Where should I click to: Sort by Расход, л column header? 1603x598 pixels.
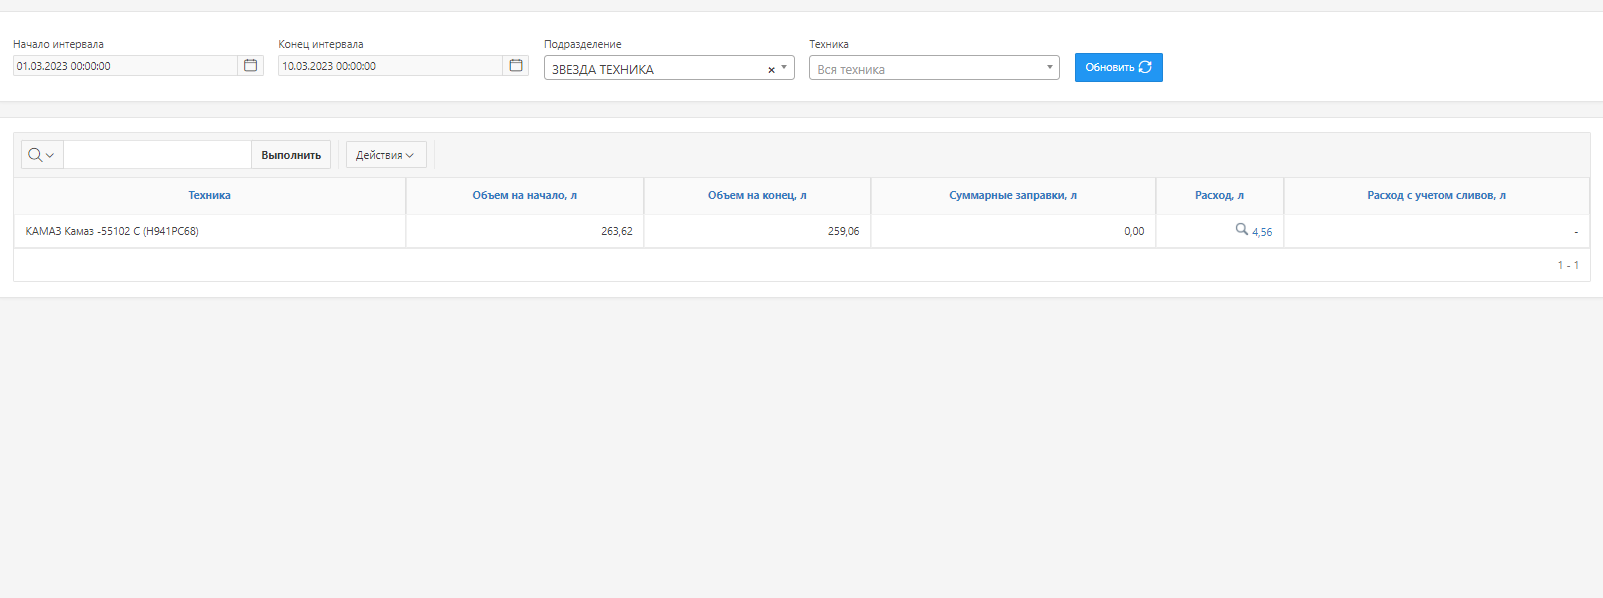pos(1219,196)
